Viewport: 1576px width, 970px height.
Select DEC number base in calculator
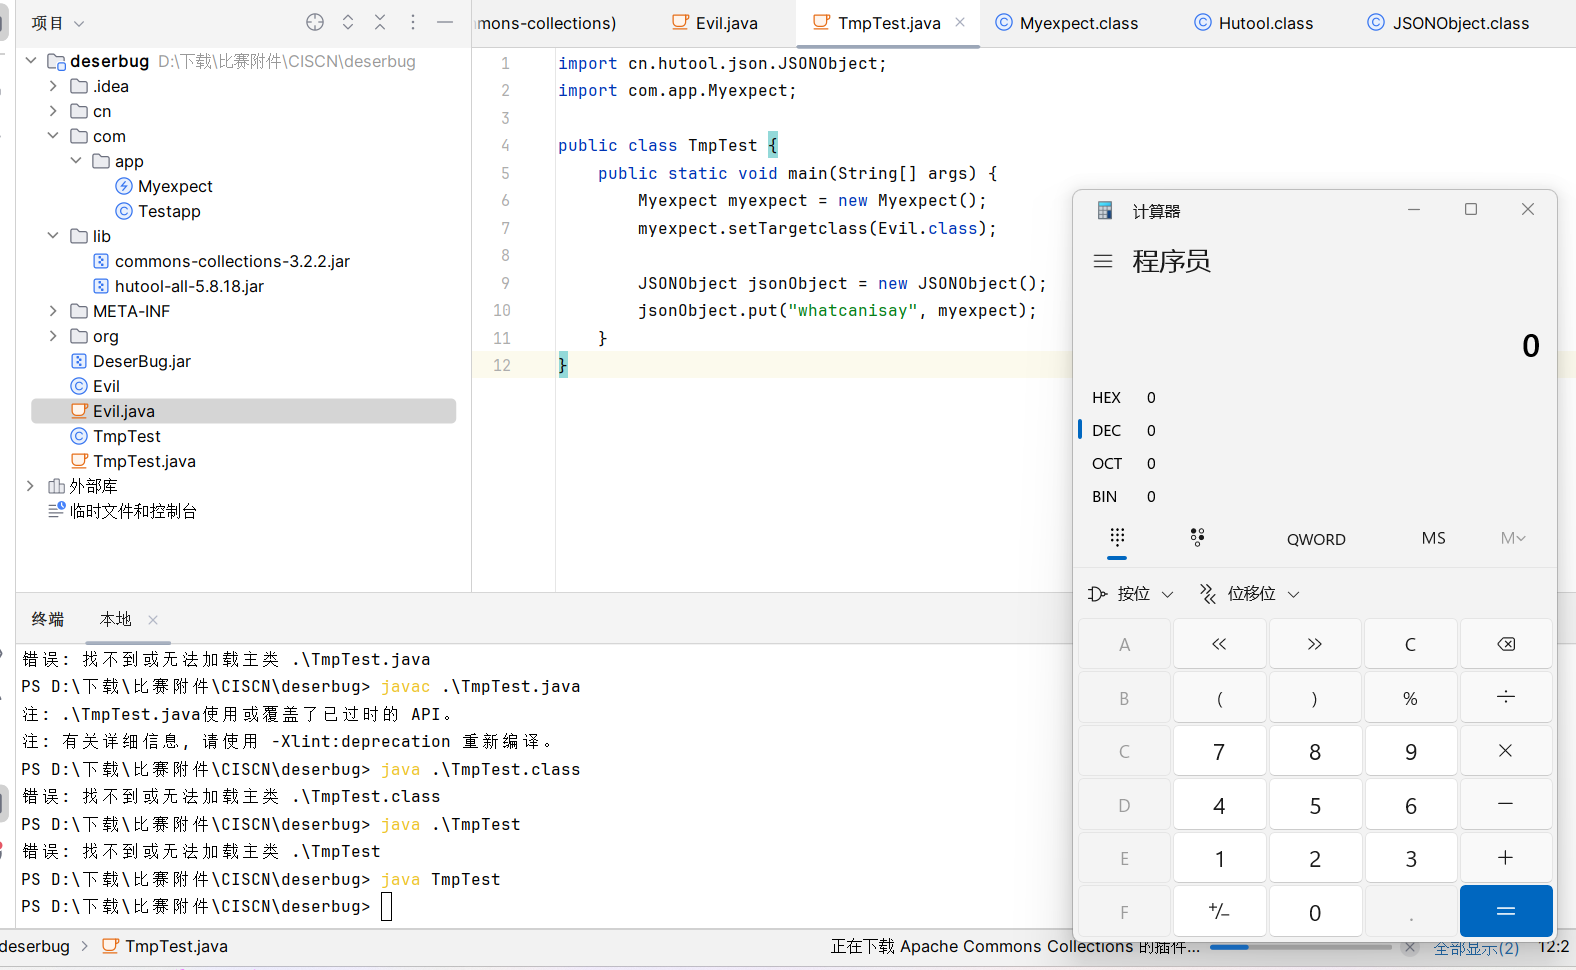click(x=1124, y=430)
